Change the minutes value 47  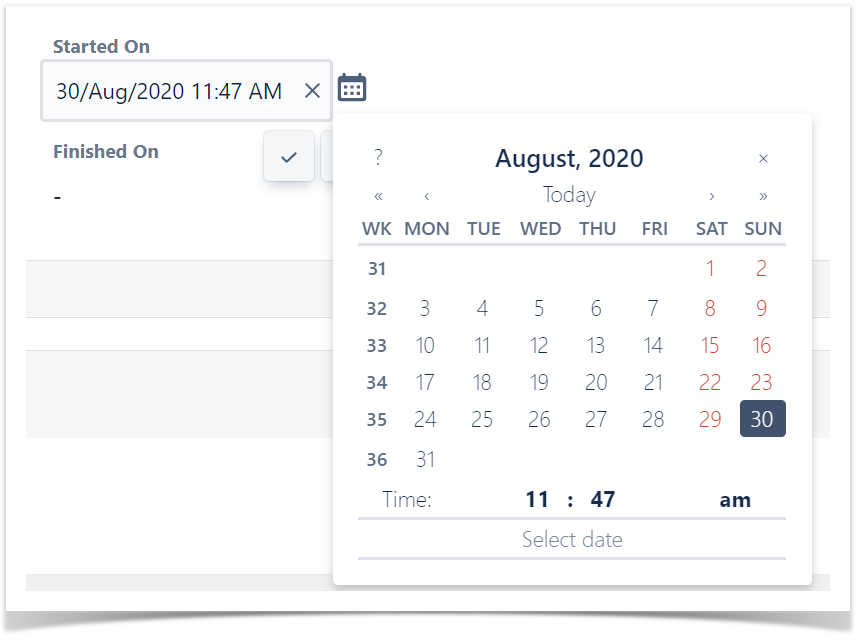pos(603,499)
